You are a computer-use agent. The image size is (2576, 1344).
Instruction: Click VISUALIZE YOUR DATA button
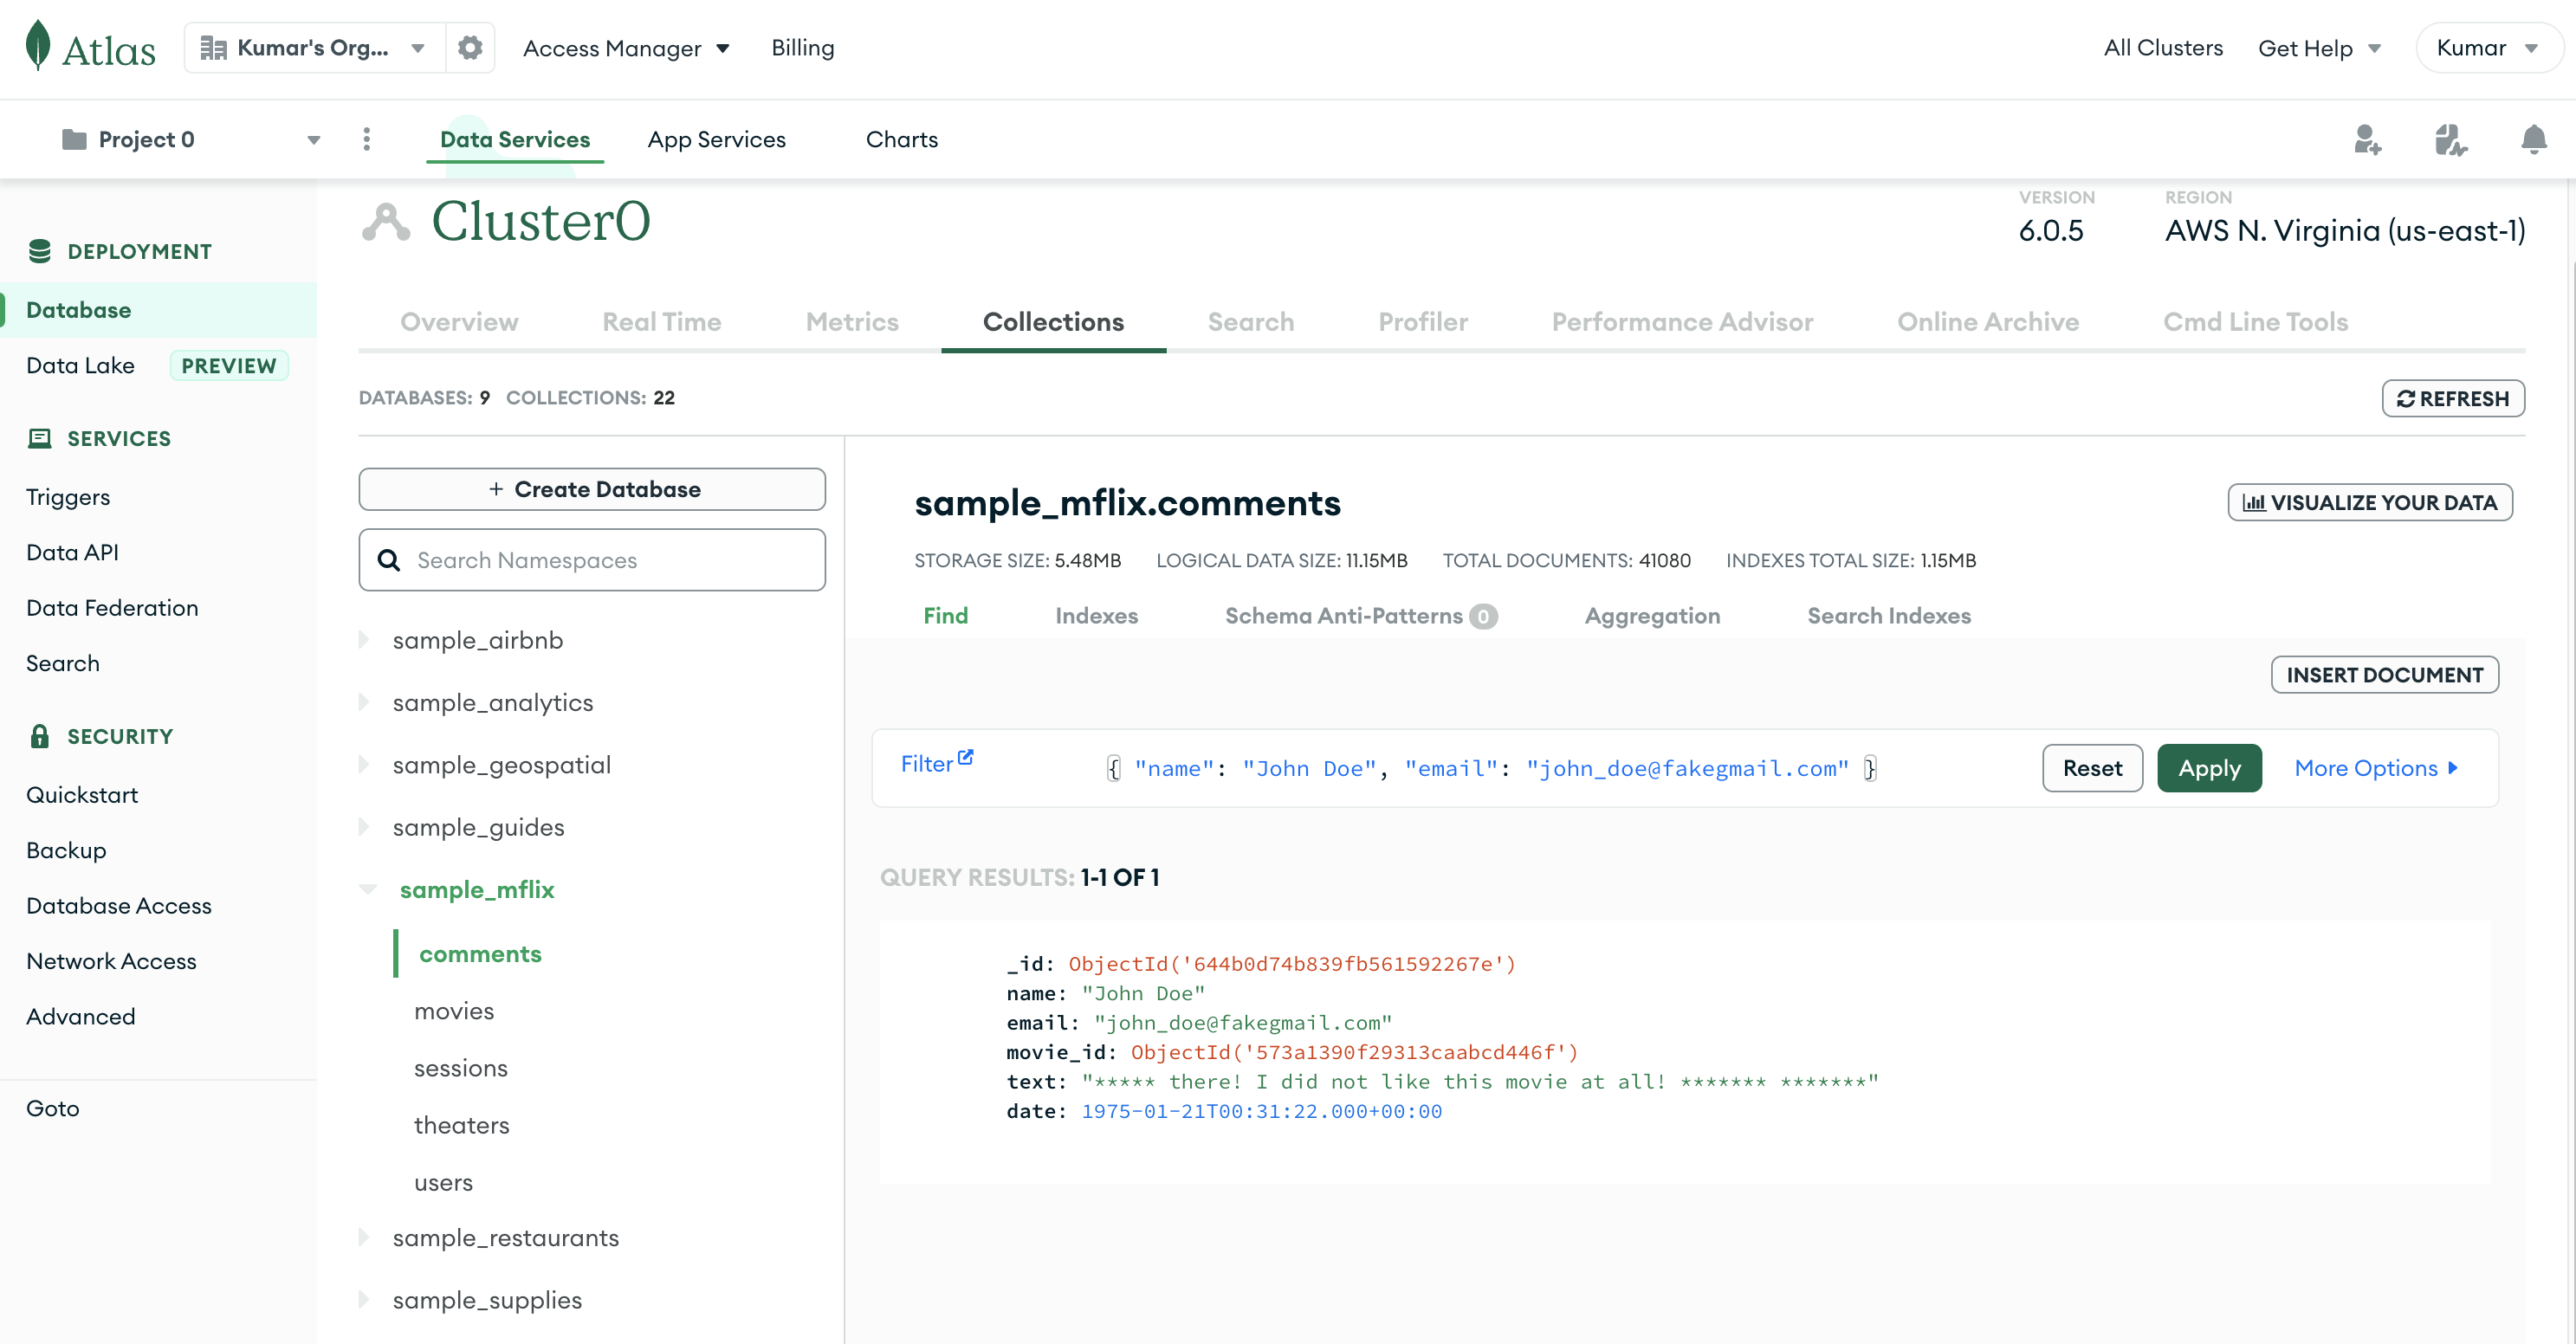tap(2369, 502)
